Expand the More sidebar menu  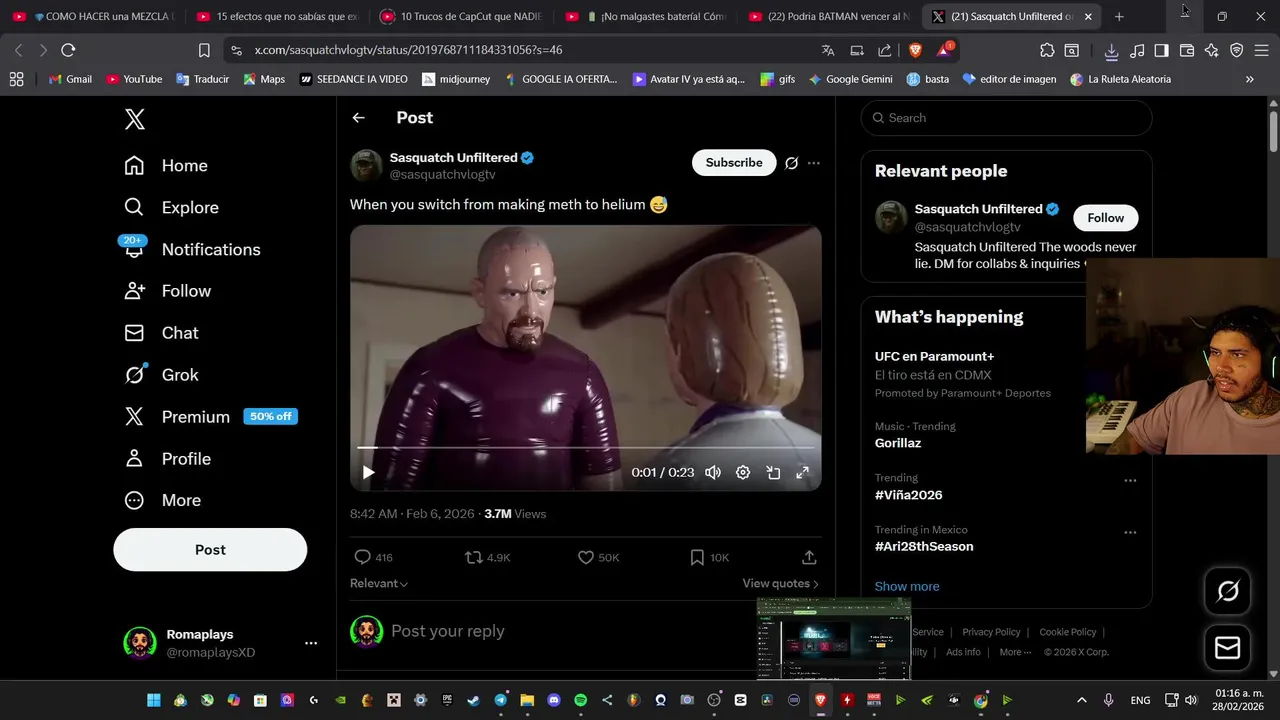pos(162,500)
